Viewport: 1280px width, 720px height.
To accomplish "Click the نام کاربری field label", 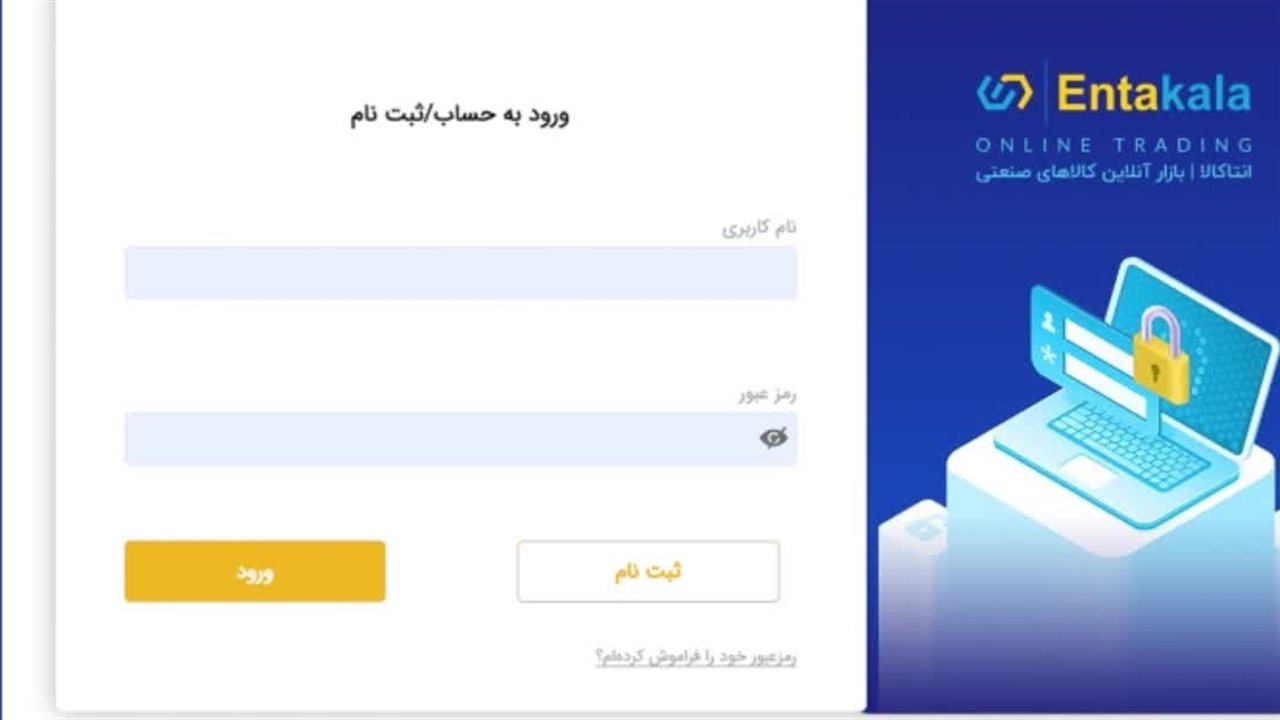I will pyautogui.click(x=759, y=228).
